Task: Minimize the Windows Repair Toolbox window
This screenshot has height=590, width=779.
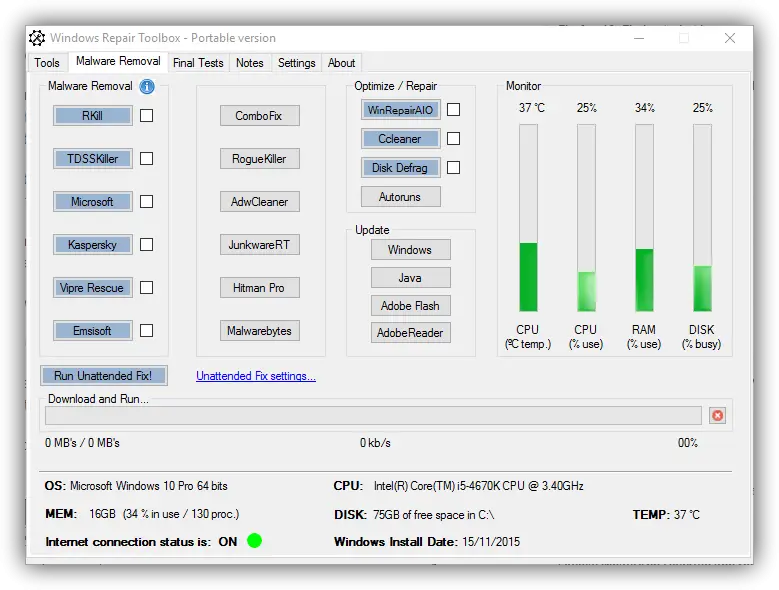Action: (x=639, y=38)
